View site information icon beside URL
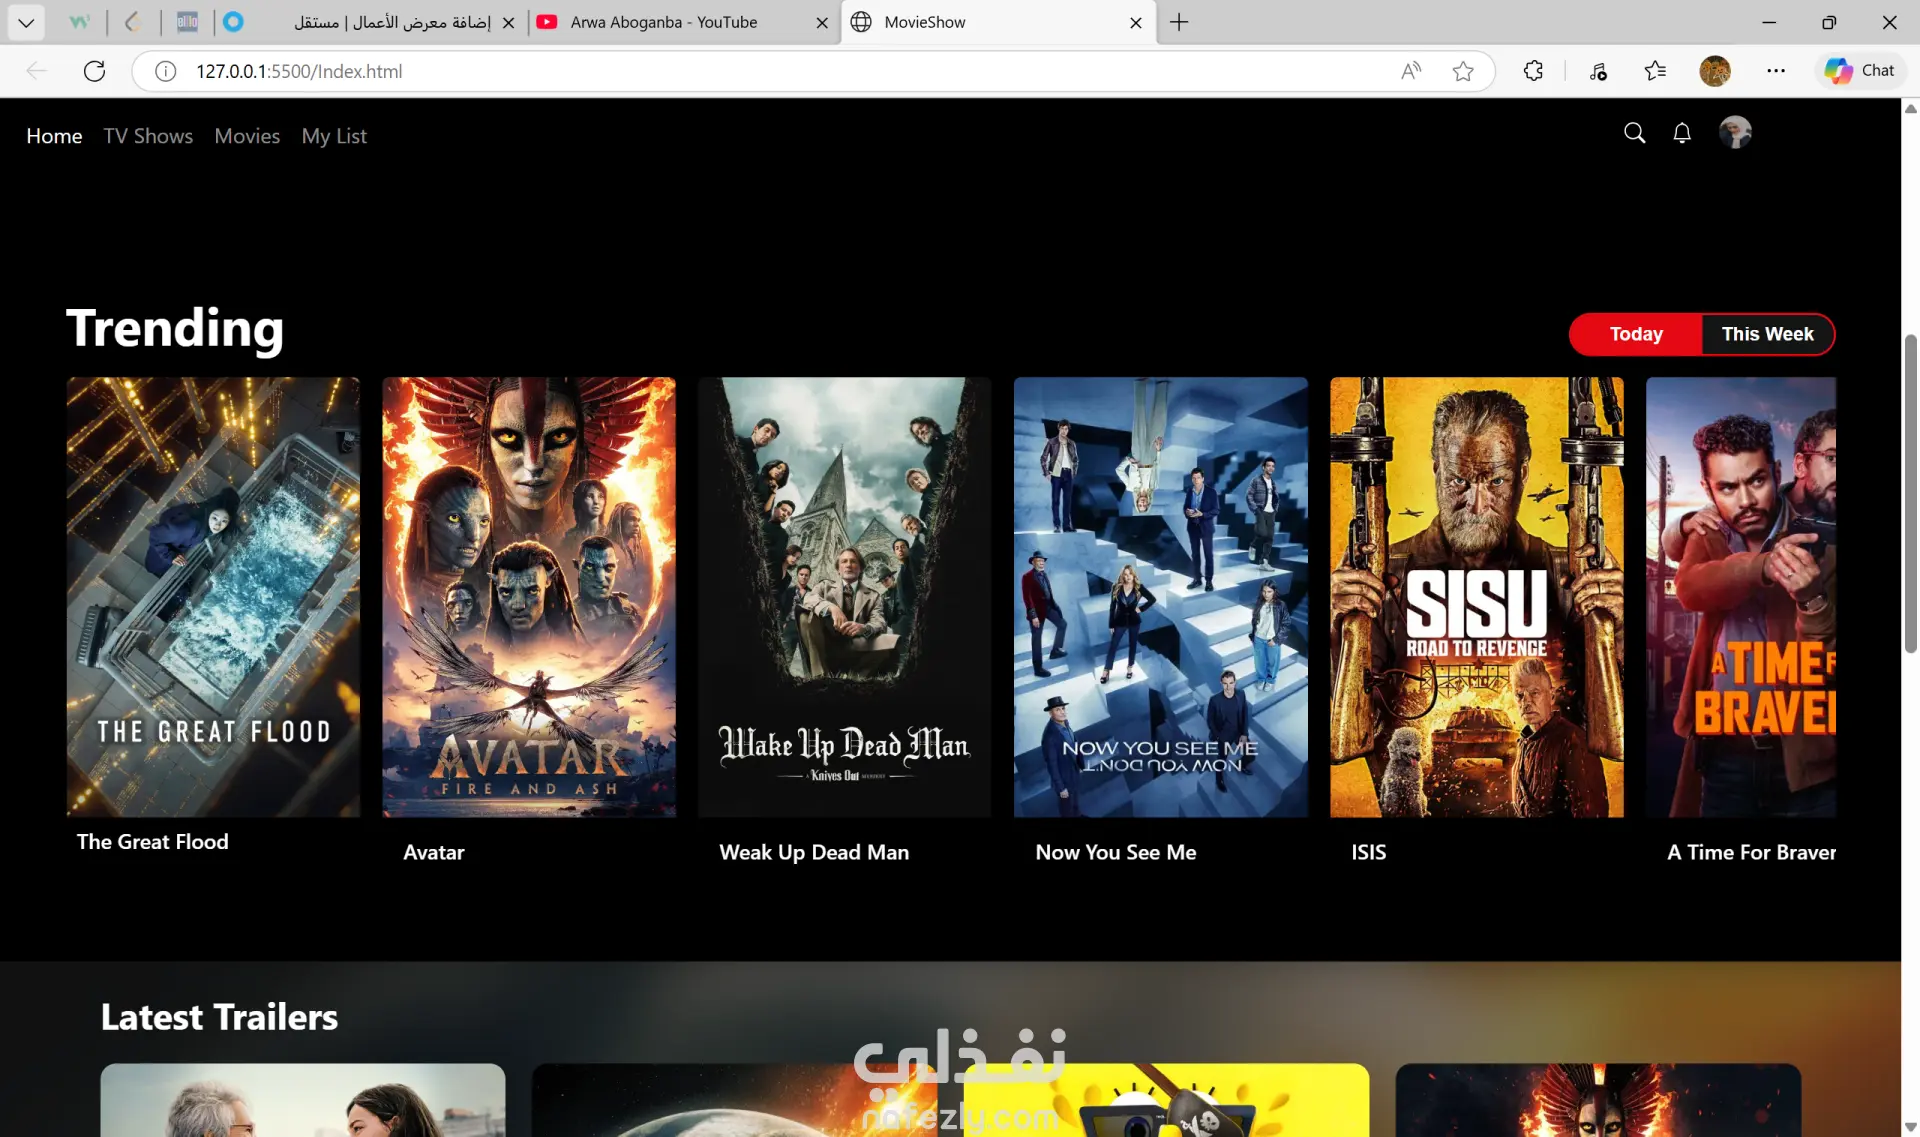The image size is (1920, 1137). 166,71
